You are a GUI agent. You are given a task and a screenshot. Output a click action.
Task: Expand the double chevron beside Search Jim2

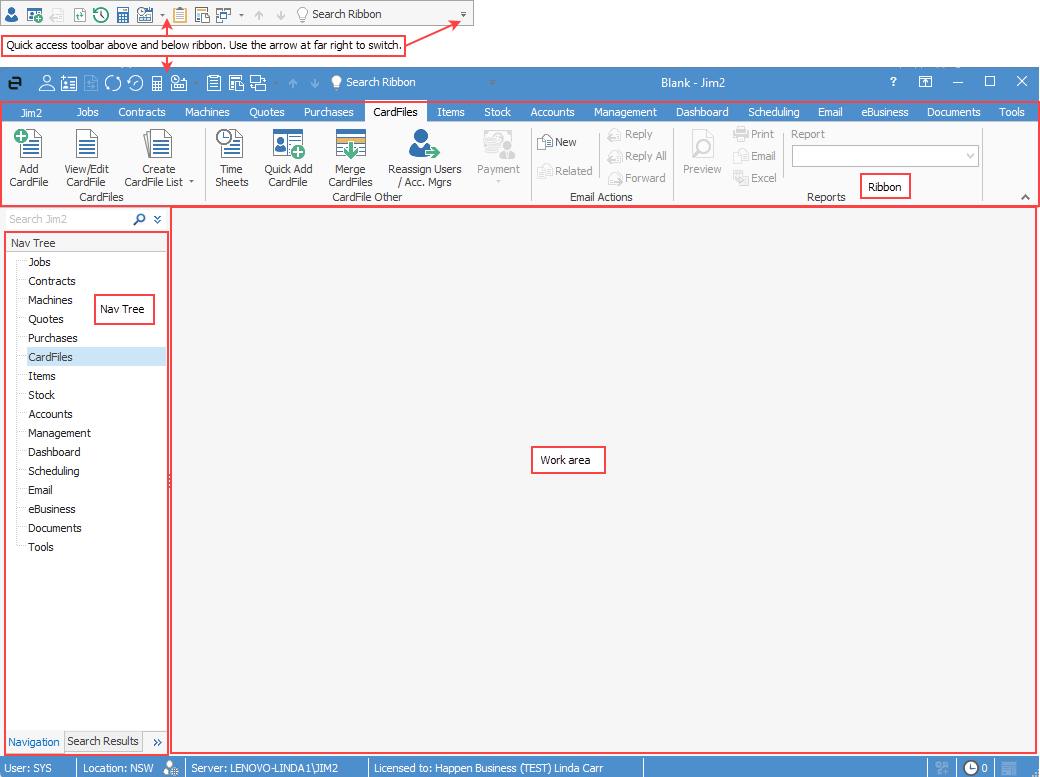pos(157,219)
